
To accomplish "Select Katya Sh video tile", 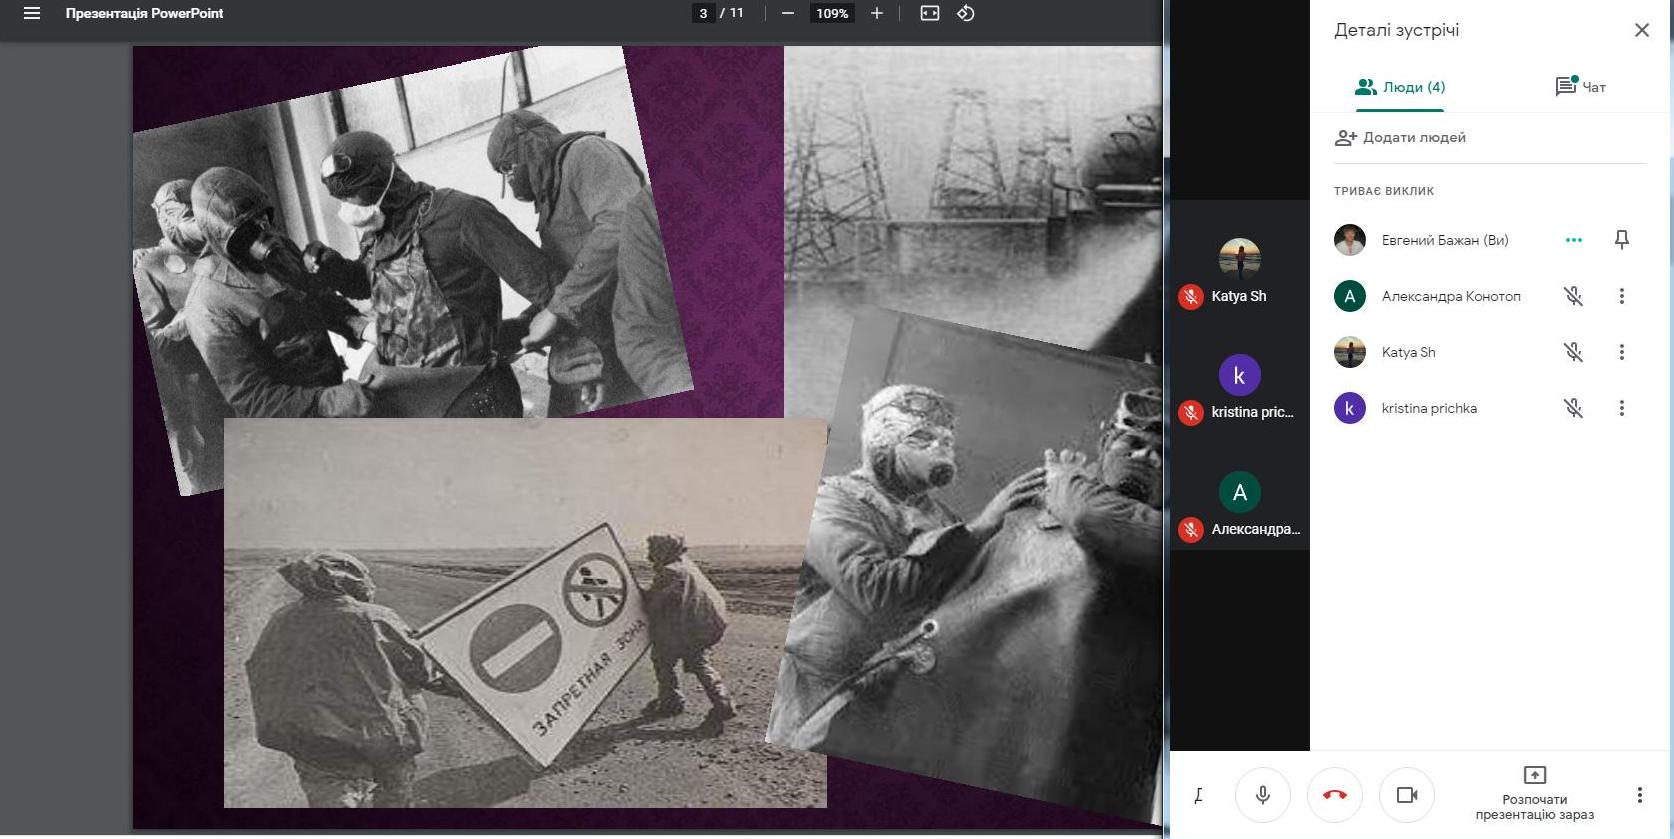I will (1240, 270).
